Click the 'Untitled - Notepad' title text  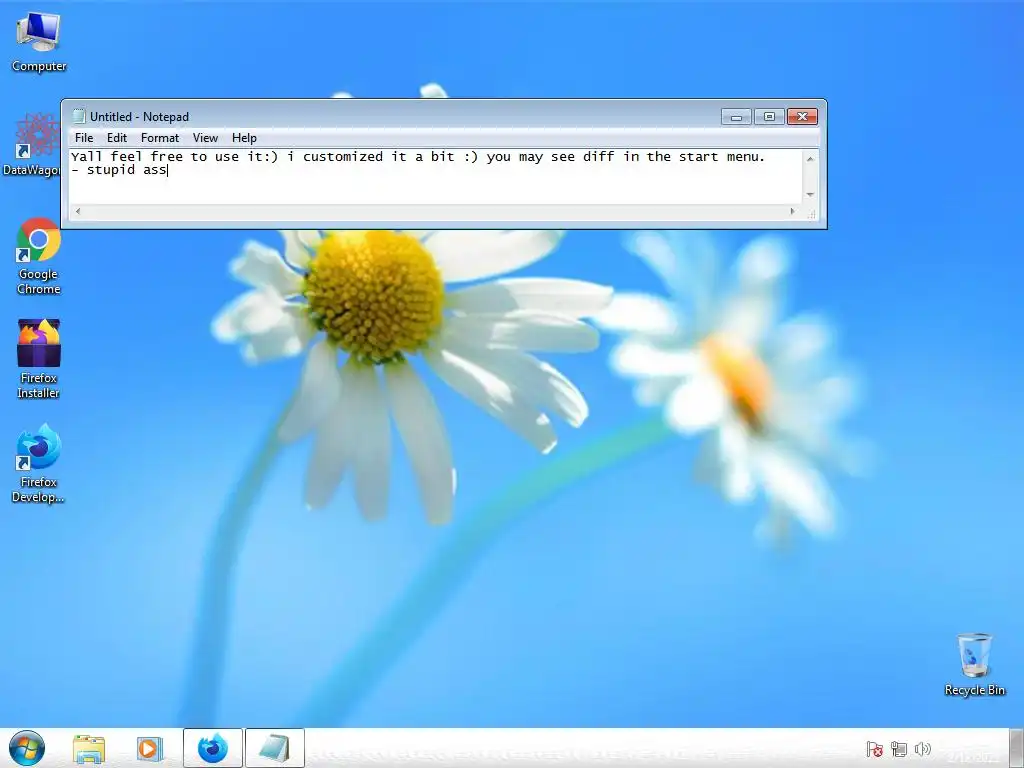(139, 117)
